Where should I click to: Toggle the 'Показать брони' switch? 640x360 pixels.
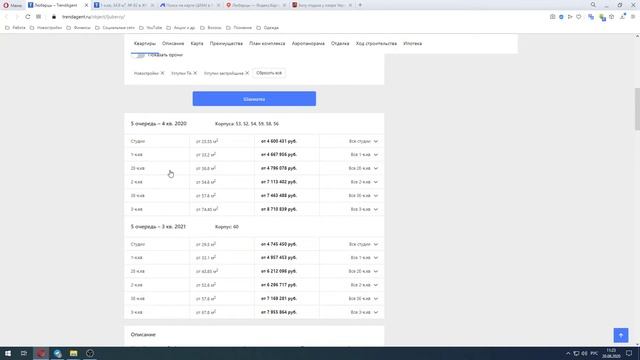(138, 55)
